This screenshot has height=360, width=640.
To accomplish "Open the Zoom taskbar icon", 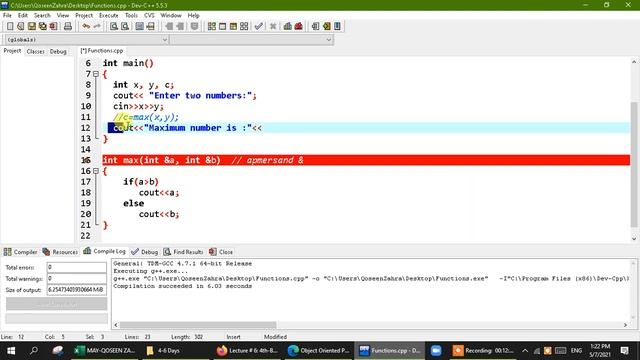I will [x=436, y=351].
